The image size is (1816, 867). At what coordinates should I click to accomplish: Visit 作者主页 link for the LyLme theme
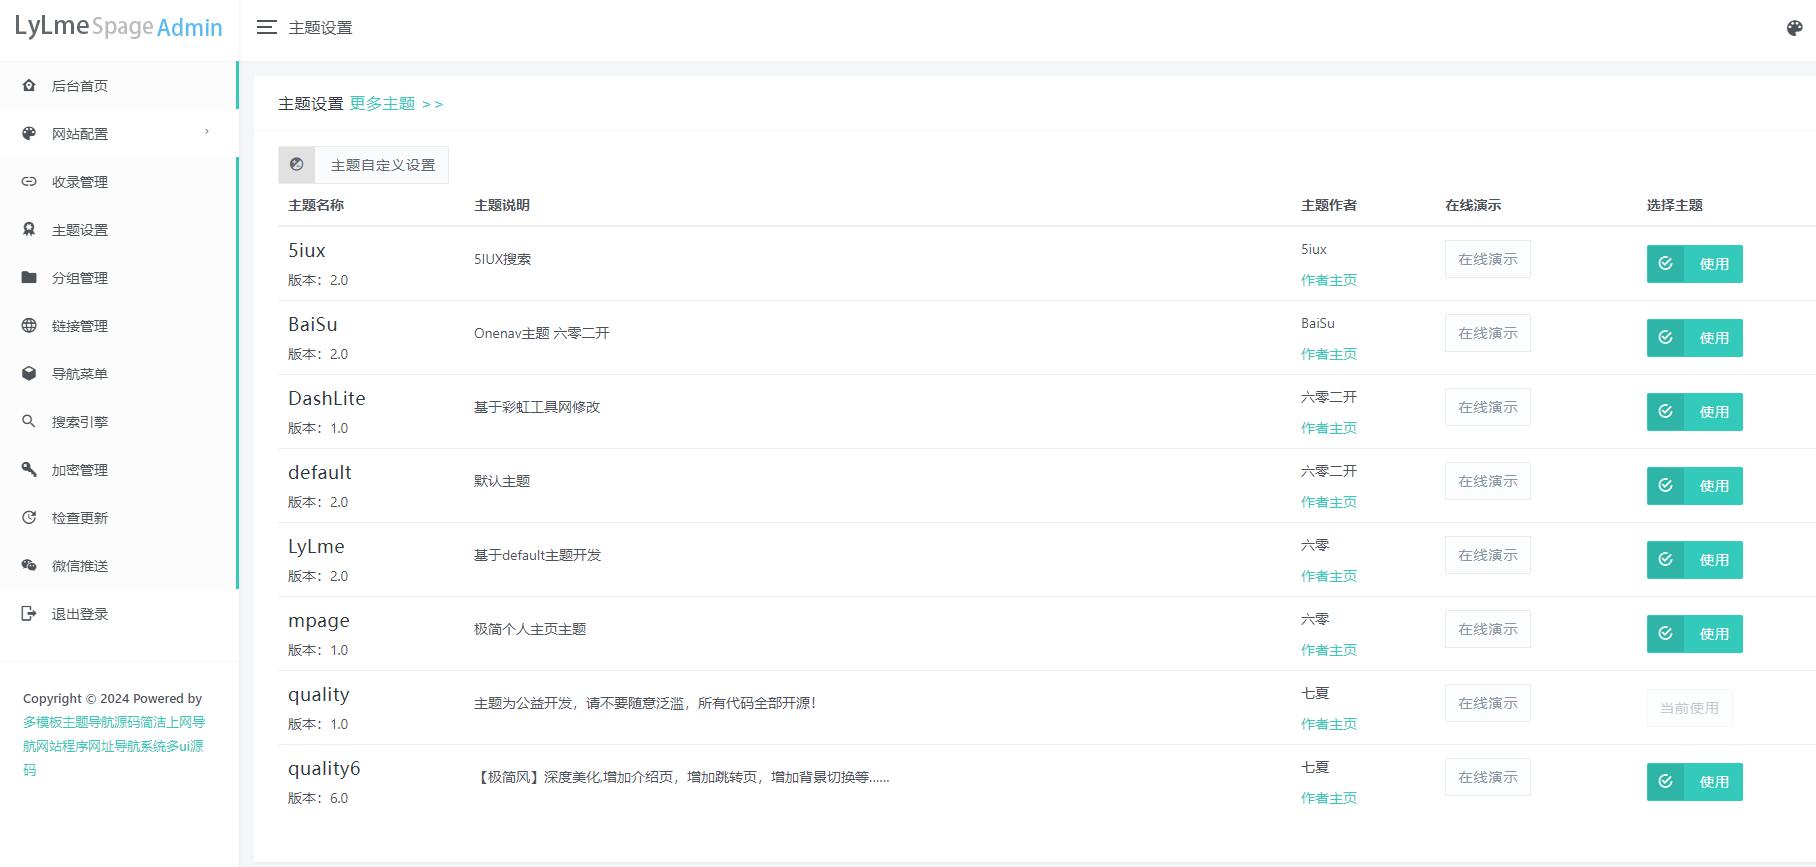1328,576
